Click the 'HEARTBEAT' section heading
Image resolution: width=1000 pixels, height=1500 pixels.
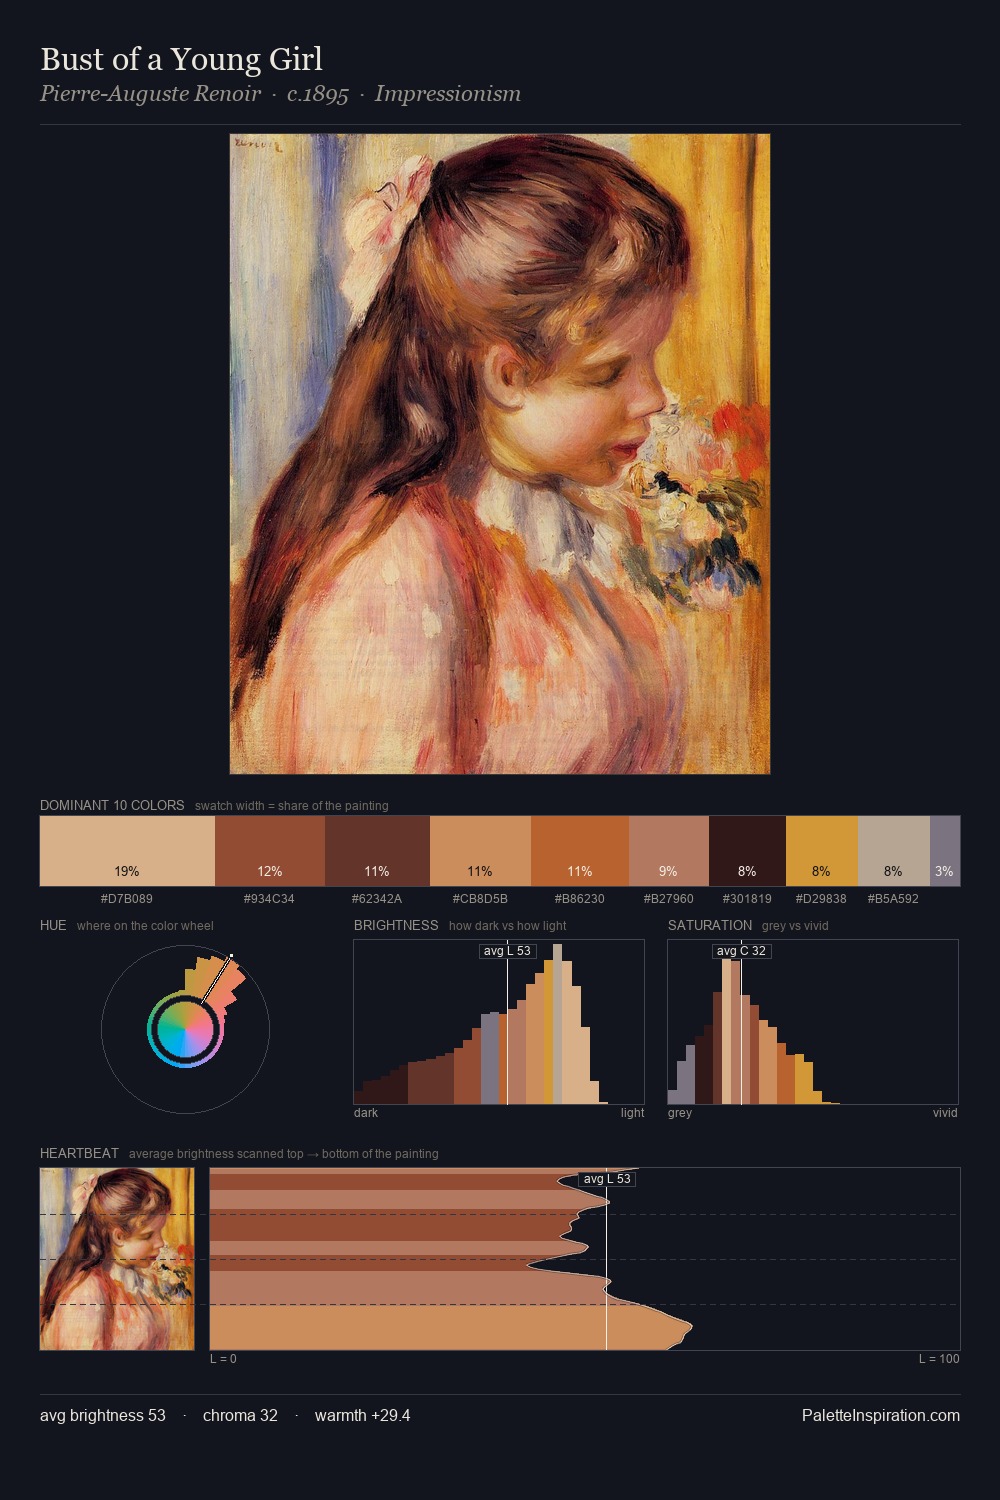(x=79, y=1153)
